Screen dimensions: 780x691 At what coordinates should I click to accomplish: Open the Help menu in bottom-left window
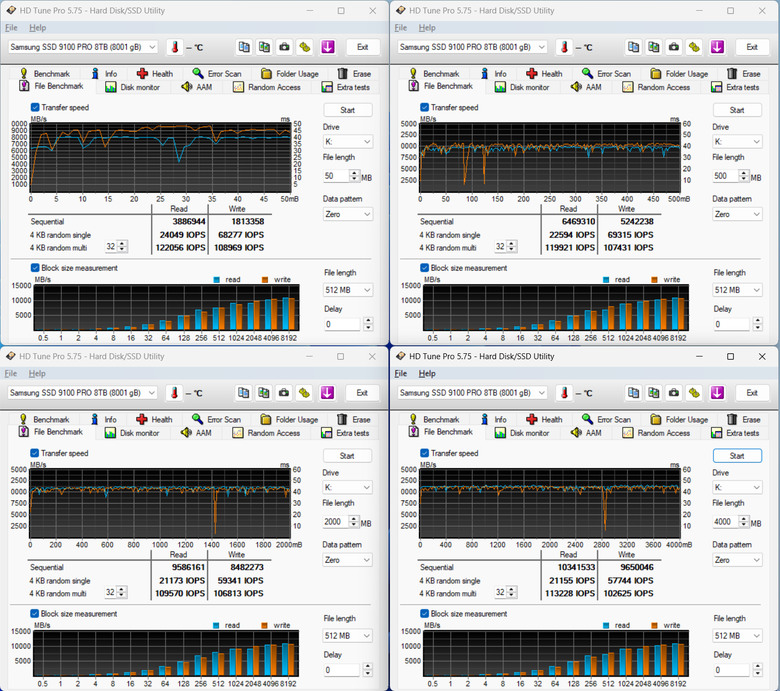(x=37, y=374)
